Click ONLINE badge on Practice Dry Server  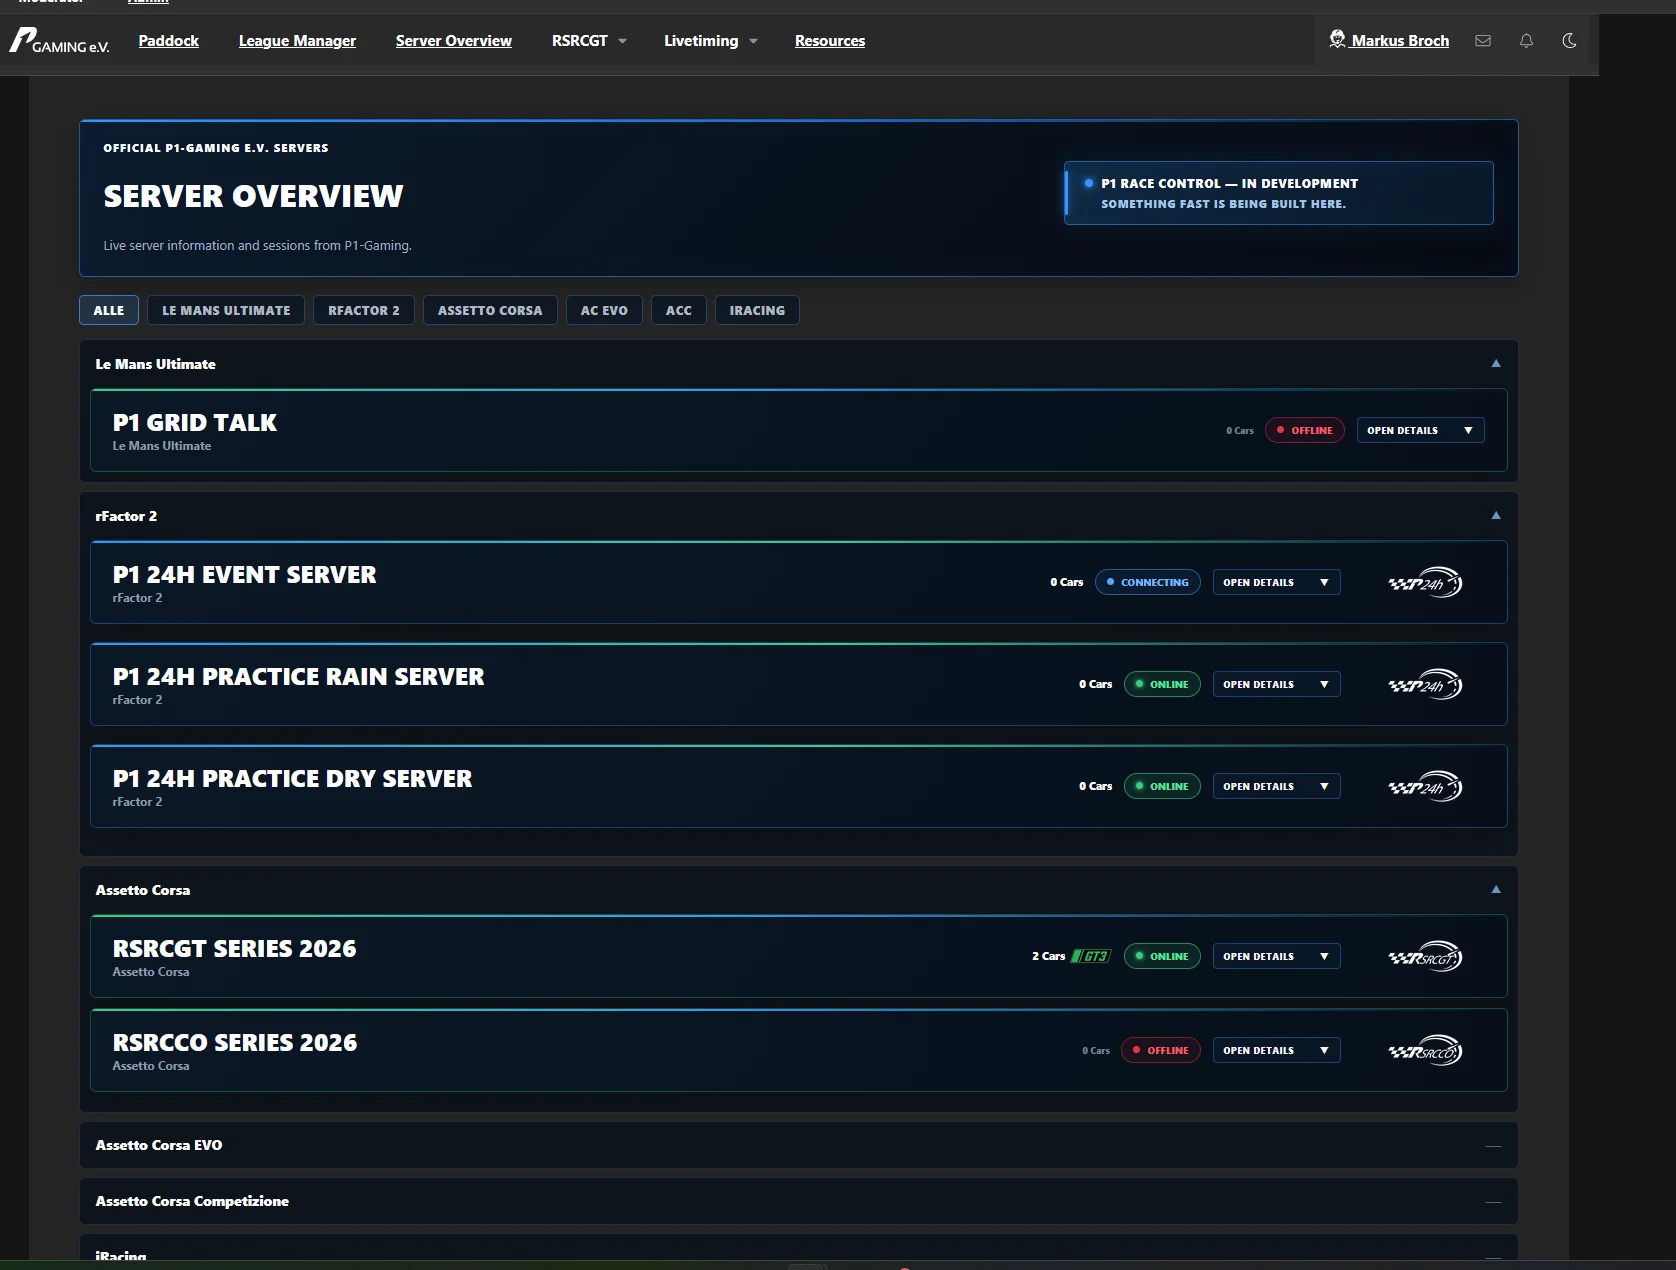1162,786
